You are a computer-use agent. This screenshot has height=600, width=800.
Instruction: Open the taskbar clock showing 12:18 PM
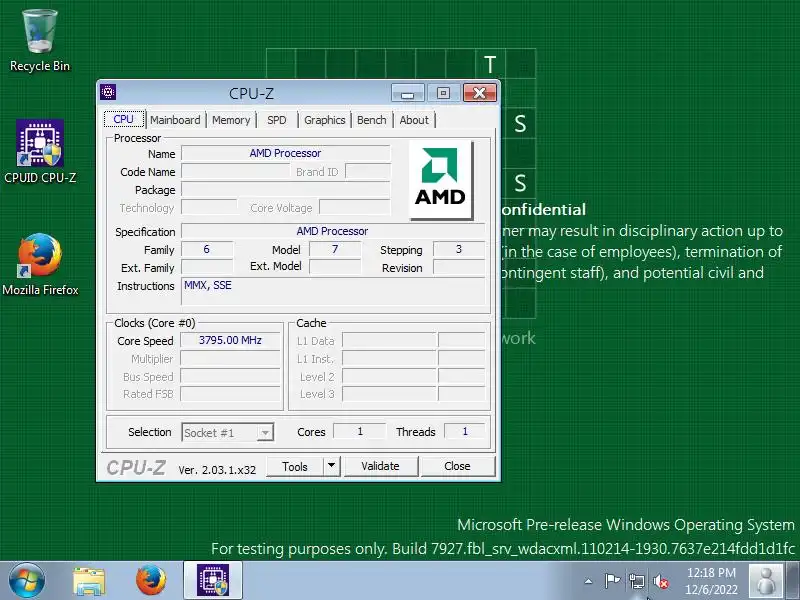point(711,581)
